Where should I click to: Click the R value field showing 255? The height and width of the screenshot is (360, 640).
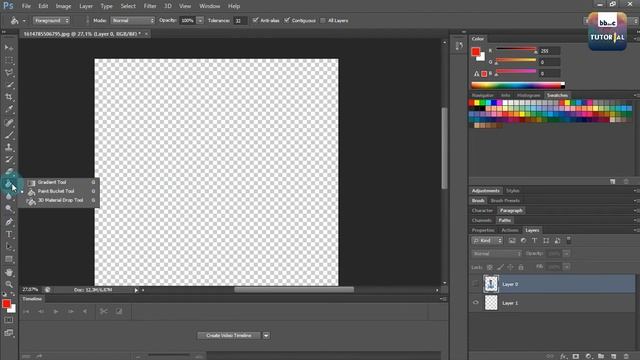549,51
